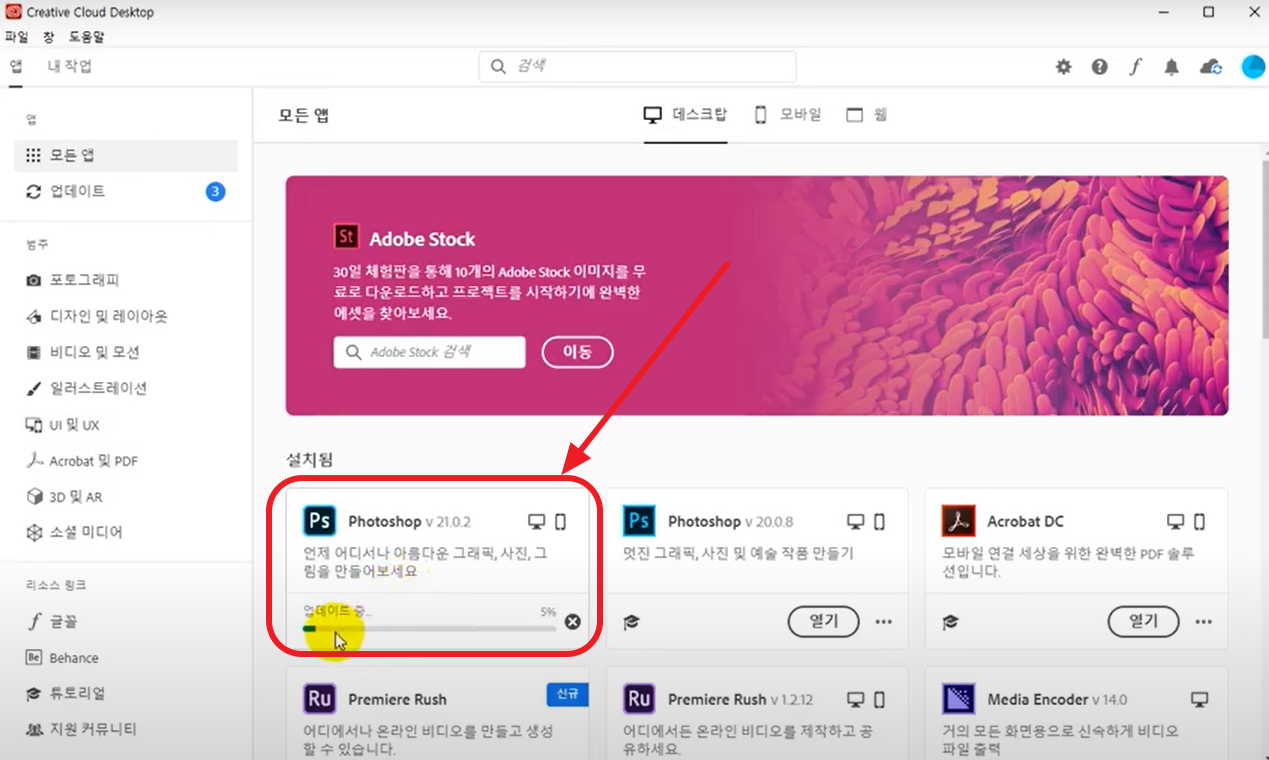Open the 도움말 menu
The width and height of the screenshot is (1269, 760).
point(86,37)
